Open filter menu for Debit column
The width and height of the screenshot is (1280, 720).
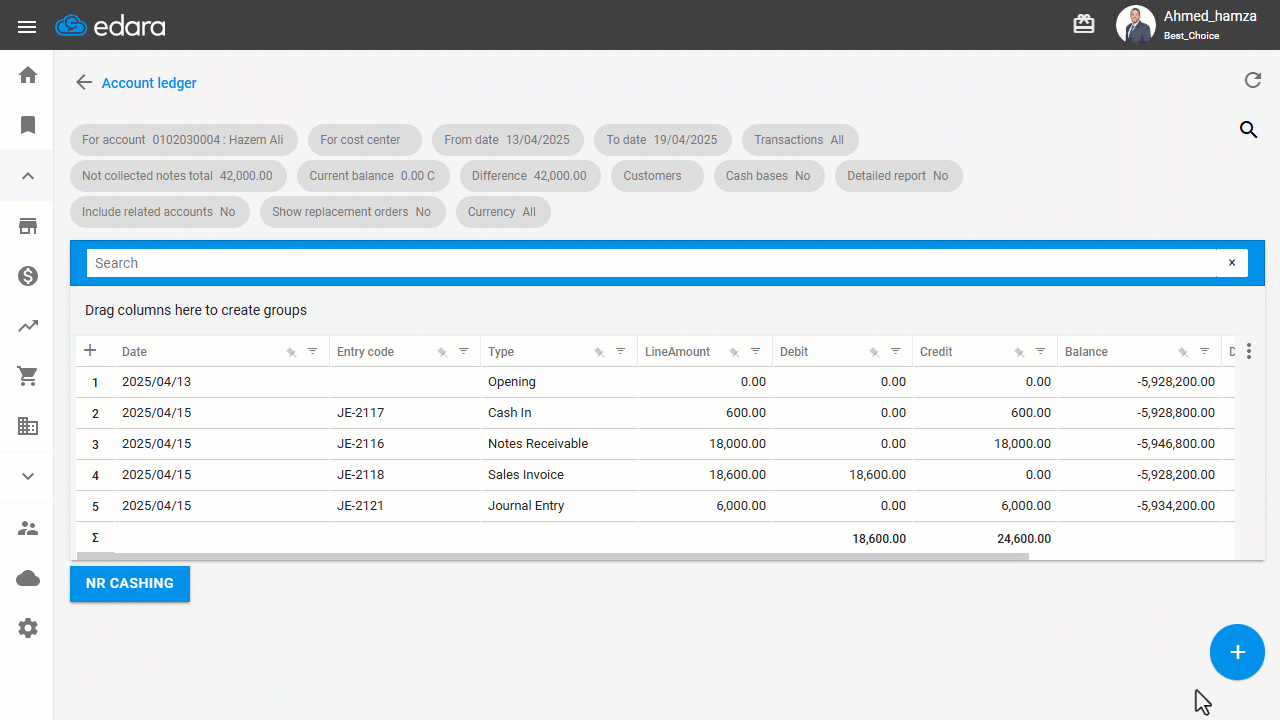[x=896, y=351]
